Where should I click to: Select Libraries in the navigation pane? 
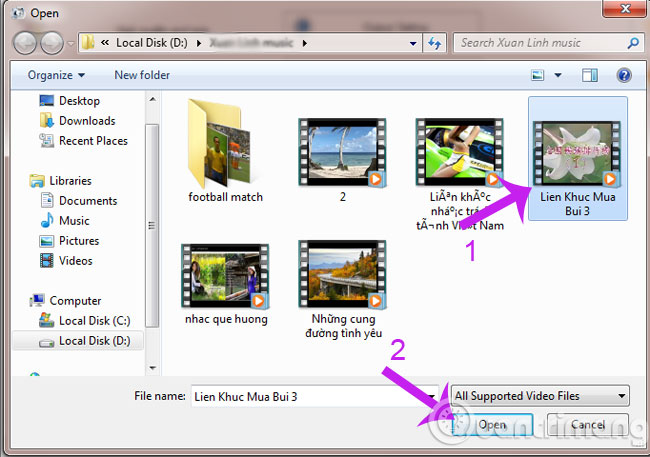pos(70,181)
